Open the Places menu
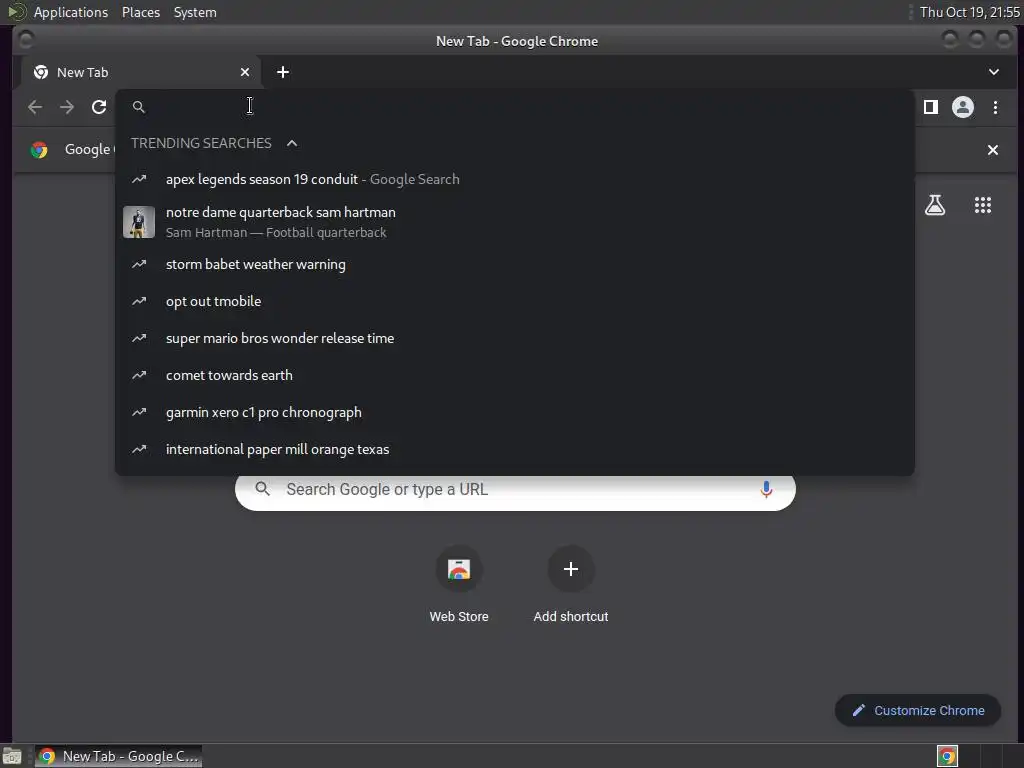Viewport: 1024px width, 768px height. (x=141, y=12)
